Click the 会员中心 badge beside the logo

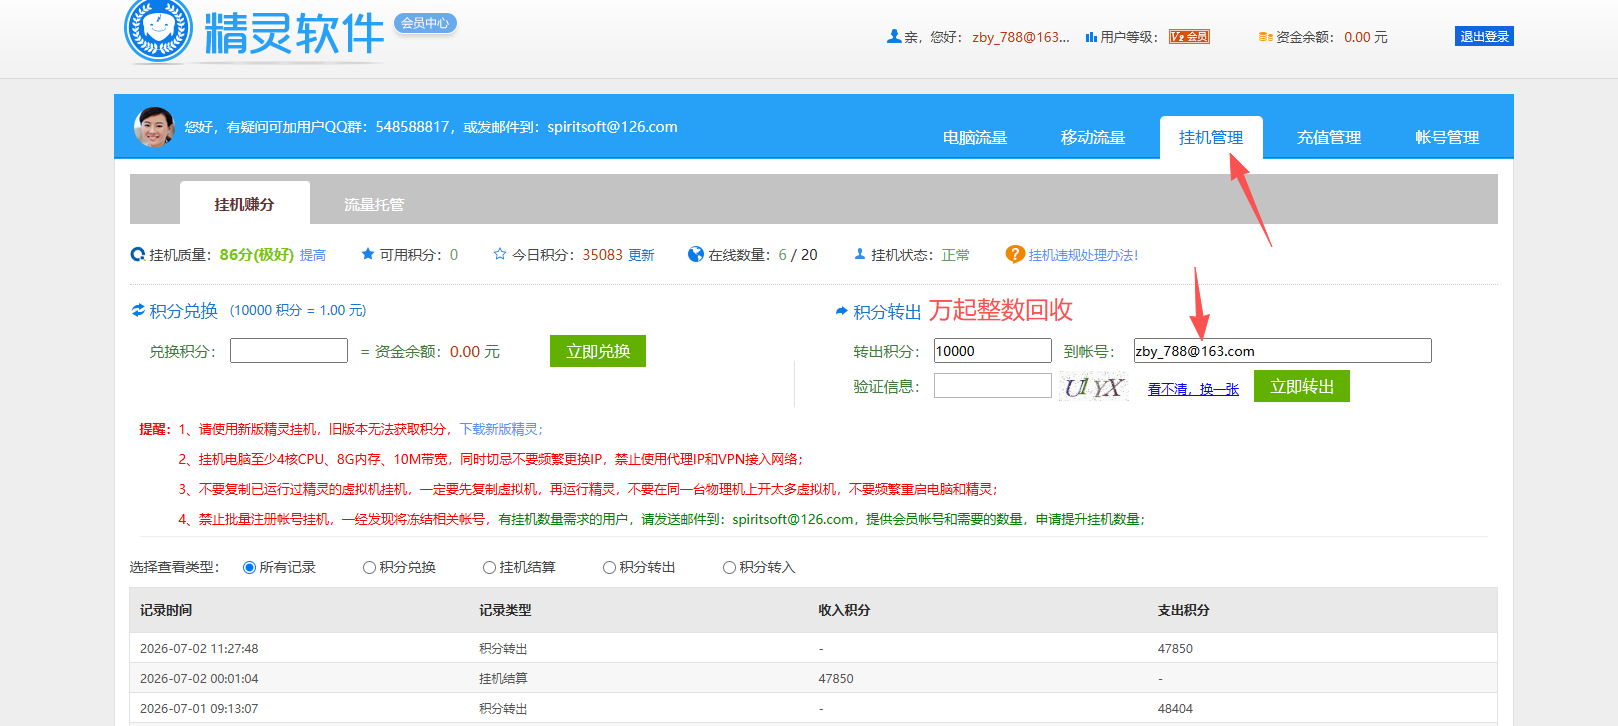click(x=425, y=23)
